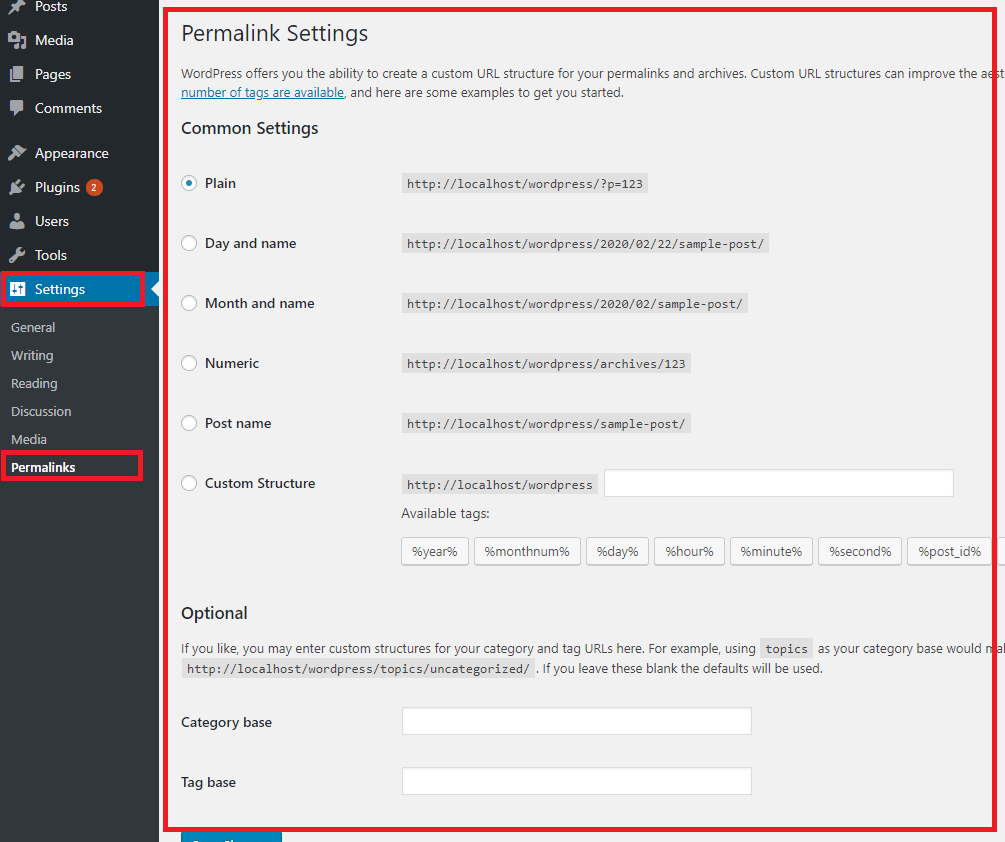Click the Plain example URL ?p=123

pos(525,184)
